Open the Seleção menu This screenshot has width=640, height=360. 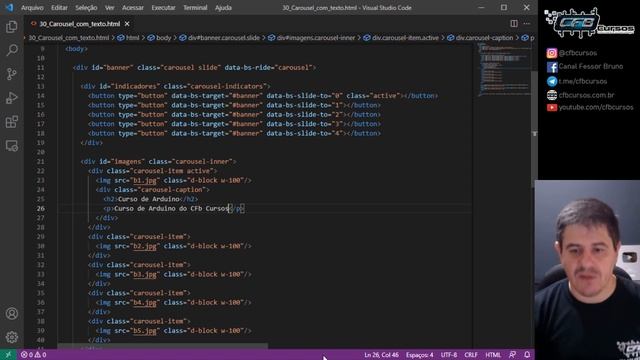point(86,8)
